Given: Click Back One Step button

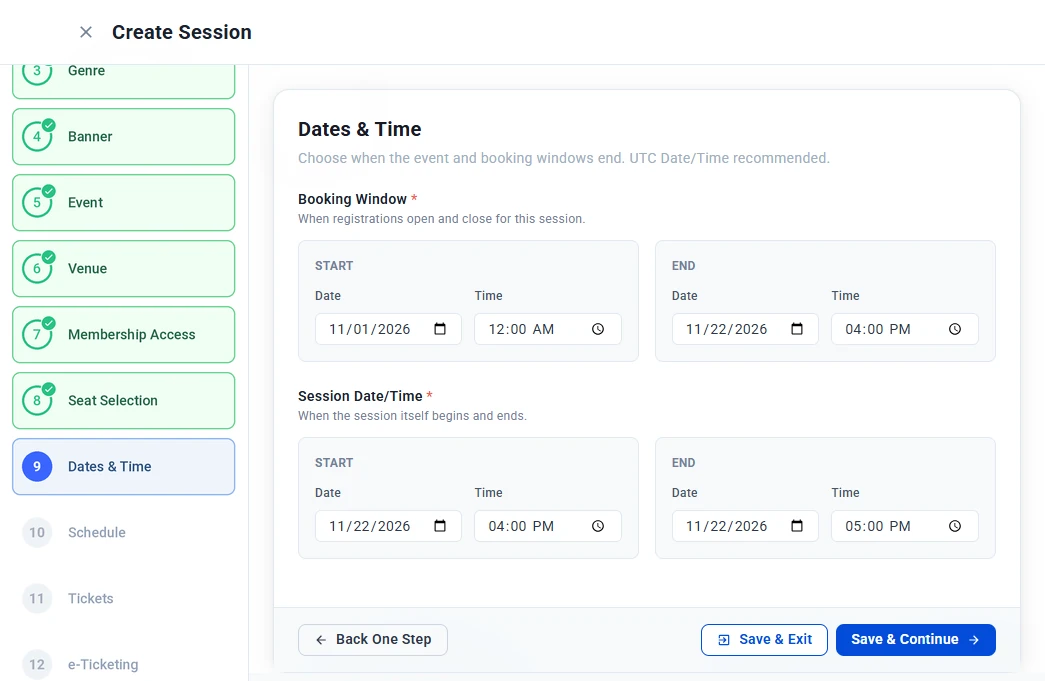Looking at the screenshot, I should point(373,640).
